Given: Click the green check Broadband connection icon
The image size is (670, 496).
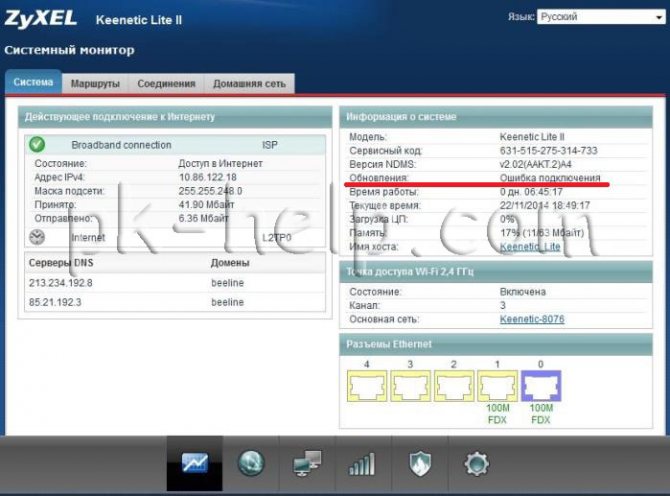Looking at the screenshot, I should click(x=37, y=144).
